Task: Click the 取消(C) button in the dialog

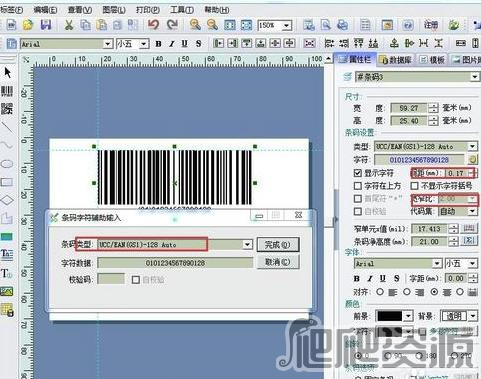Action: (x=278, y=262)
